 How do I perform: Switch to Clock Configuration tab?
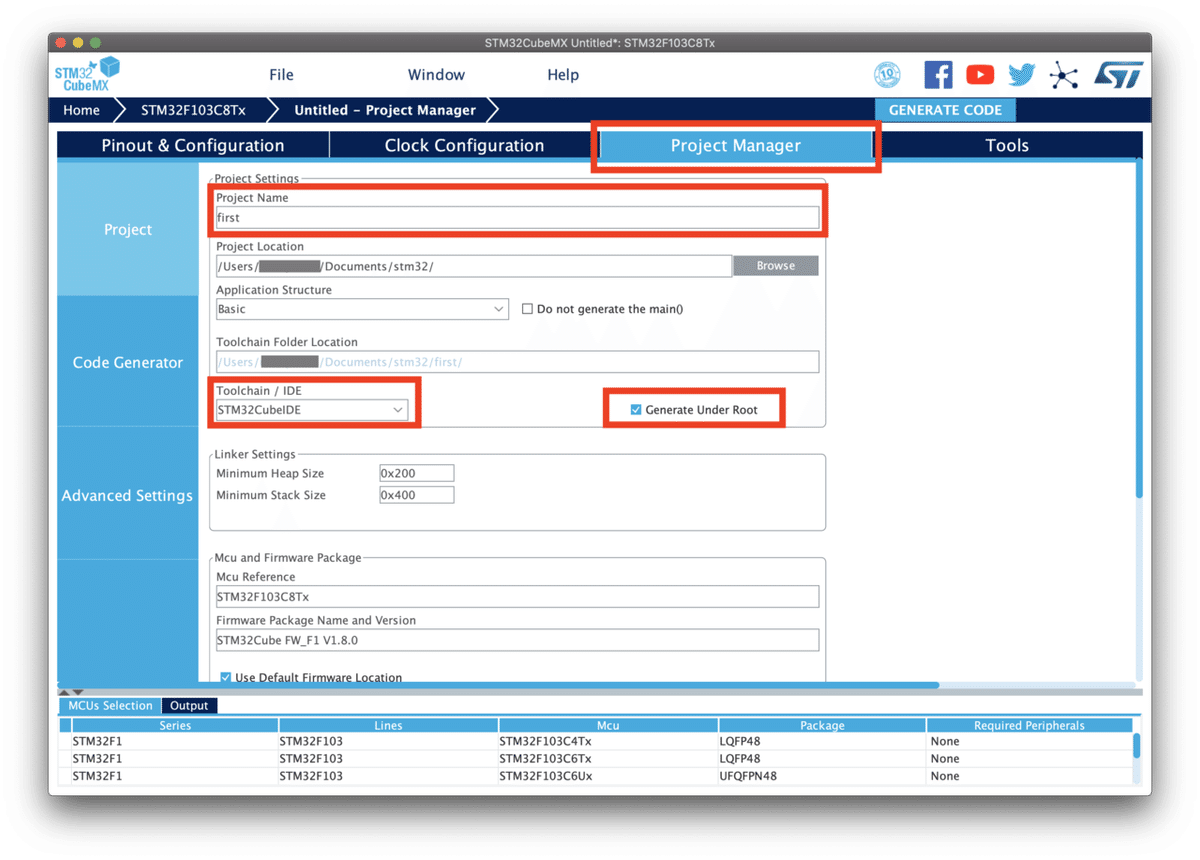coord(464,146)
